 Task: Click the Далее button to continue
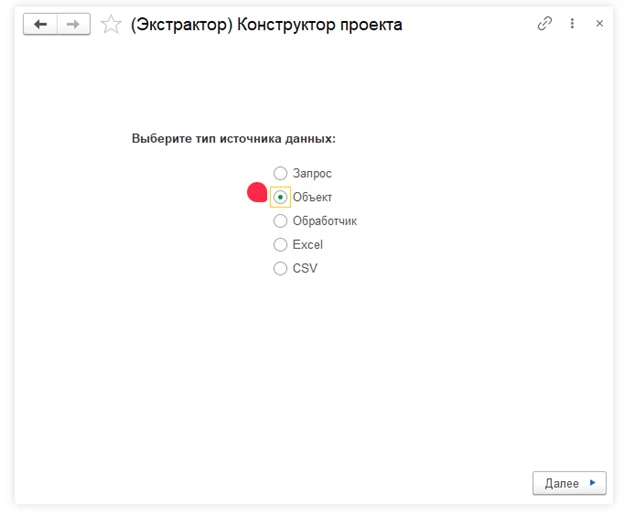[x=569, y=483]
